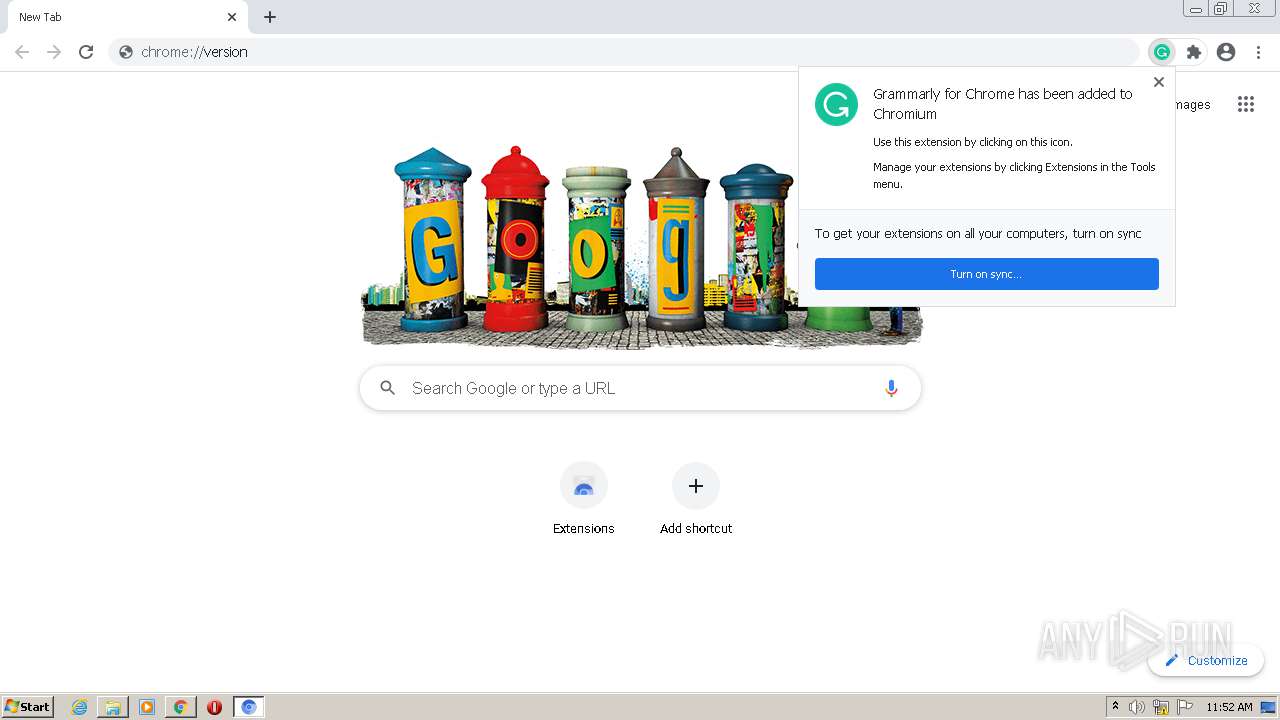The image size is (1280, 720).
Task: Click the address bar showing chrome://version
Action: (x=625, y=52)
